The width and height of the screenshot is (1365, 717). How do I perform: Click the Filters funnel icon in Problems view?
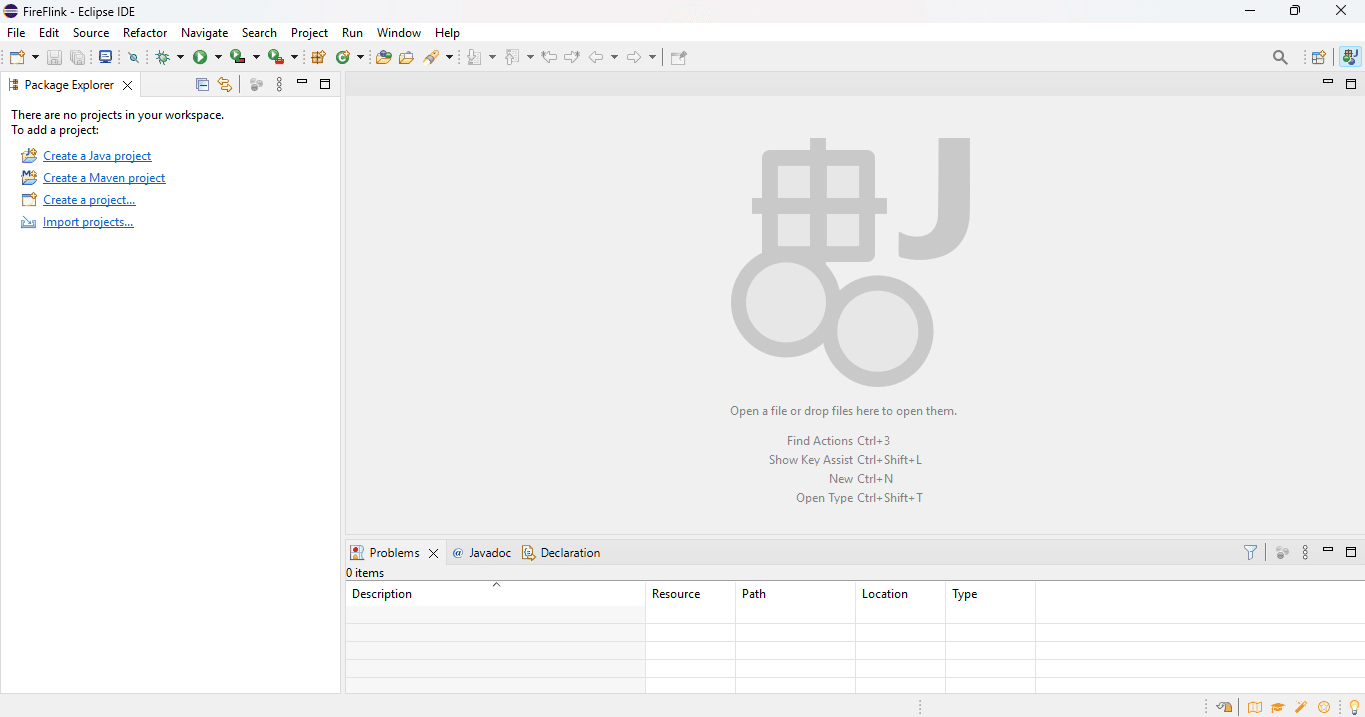coord(1250,552)
